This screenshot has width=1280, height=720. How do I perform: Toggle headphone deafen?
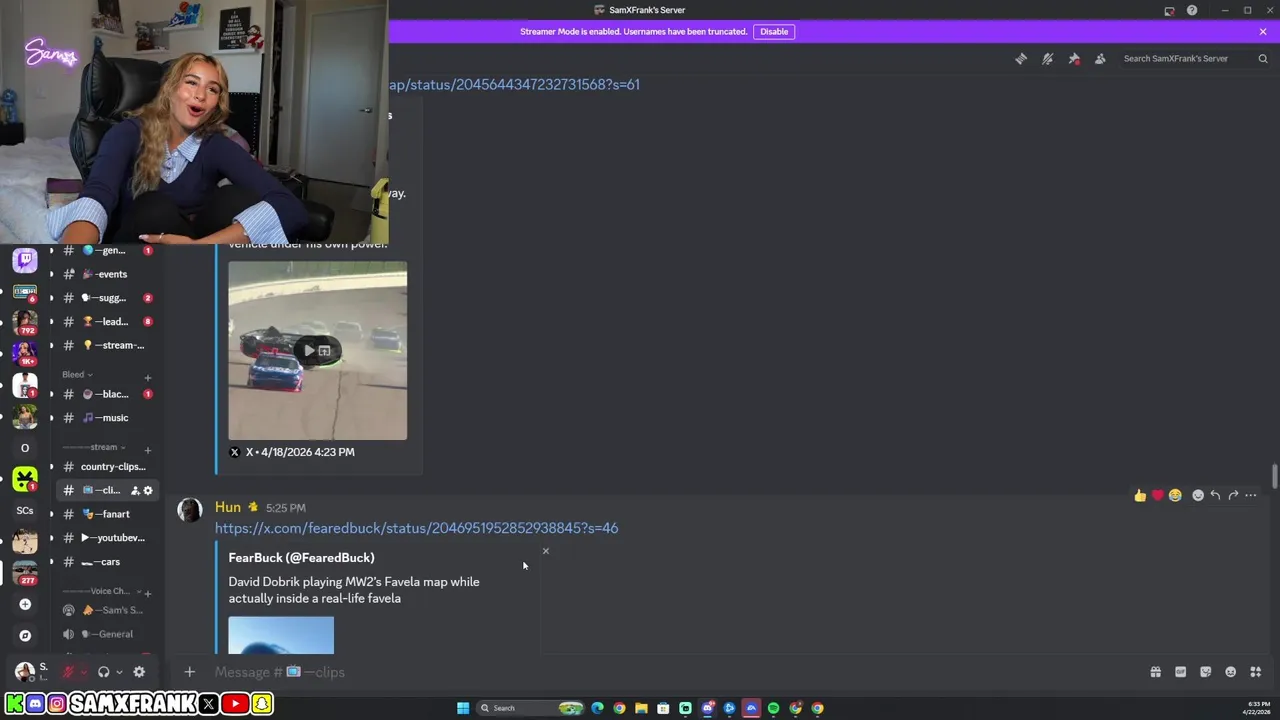[103, 672]
